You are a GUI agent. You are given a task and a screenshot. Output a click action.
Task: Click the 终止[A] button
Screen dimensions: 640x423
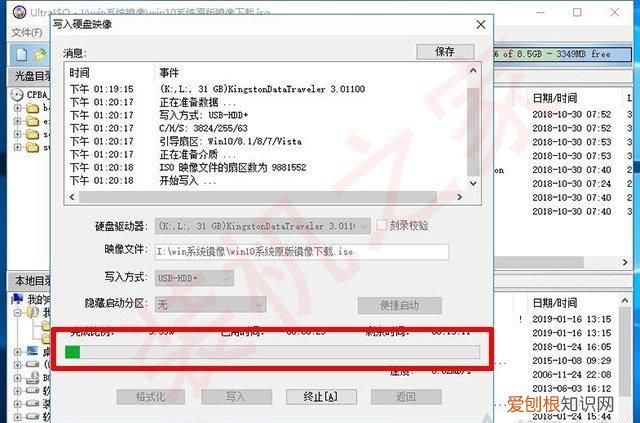tap(321, 396)
